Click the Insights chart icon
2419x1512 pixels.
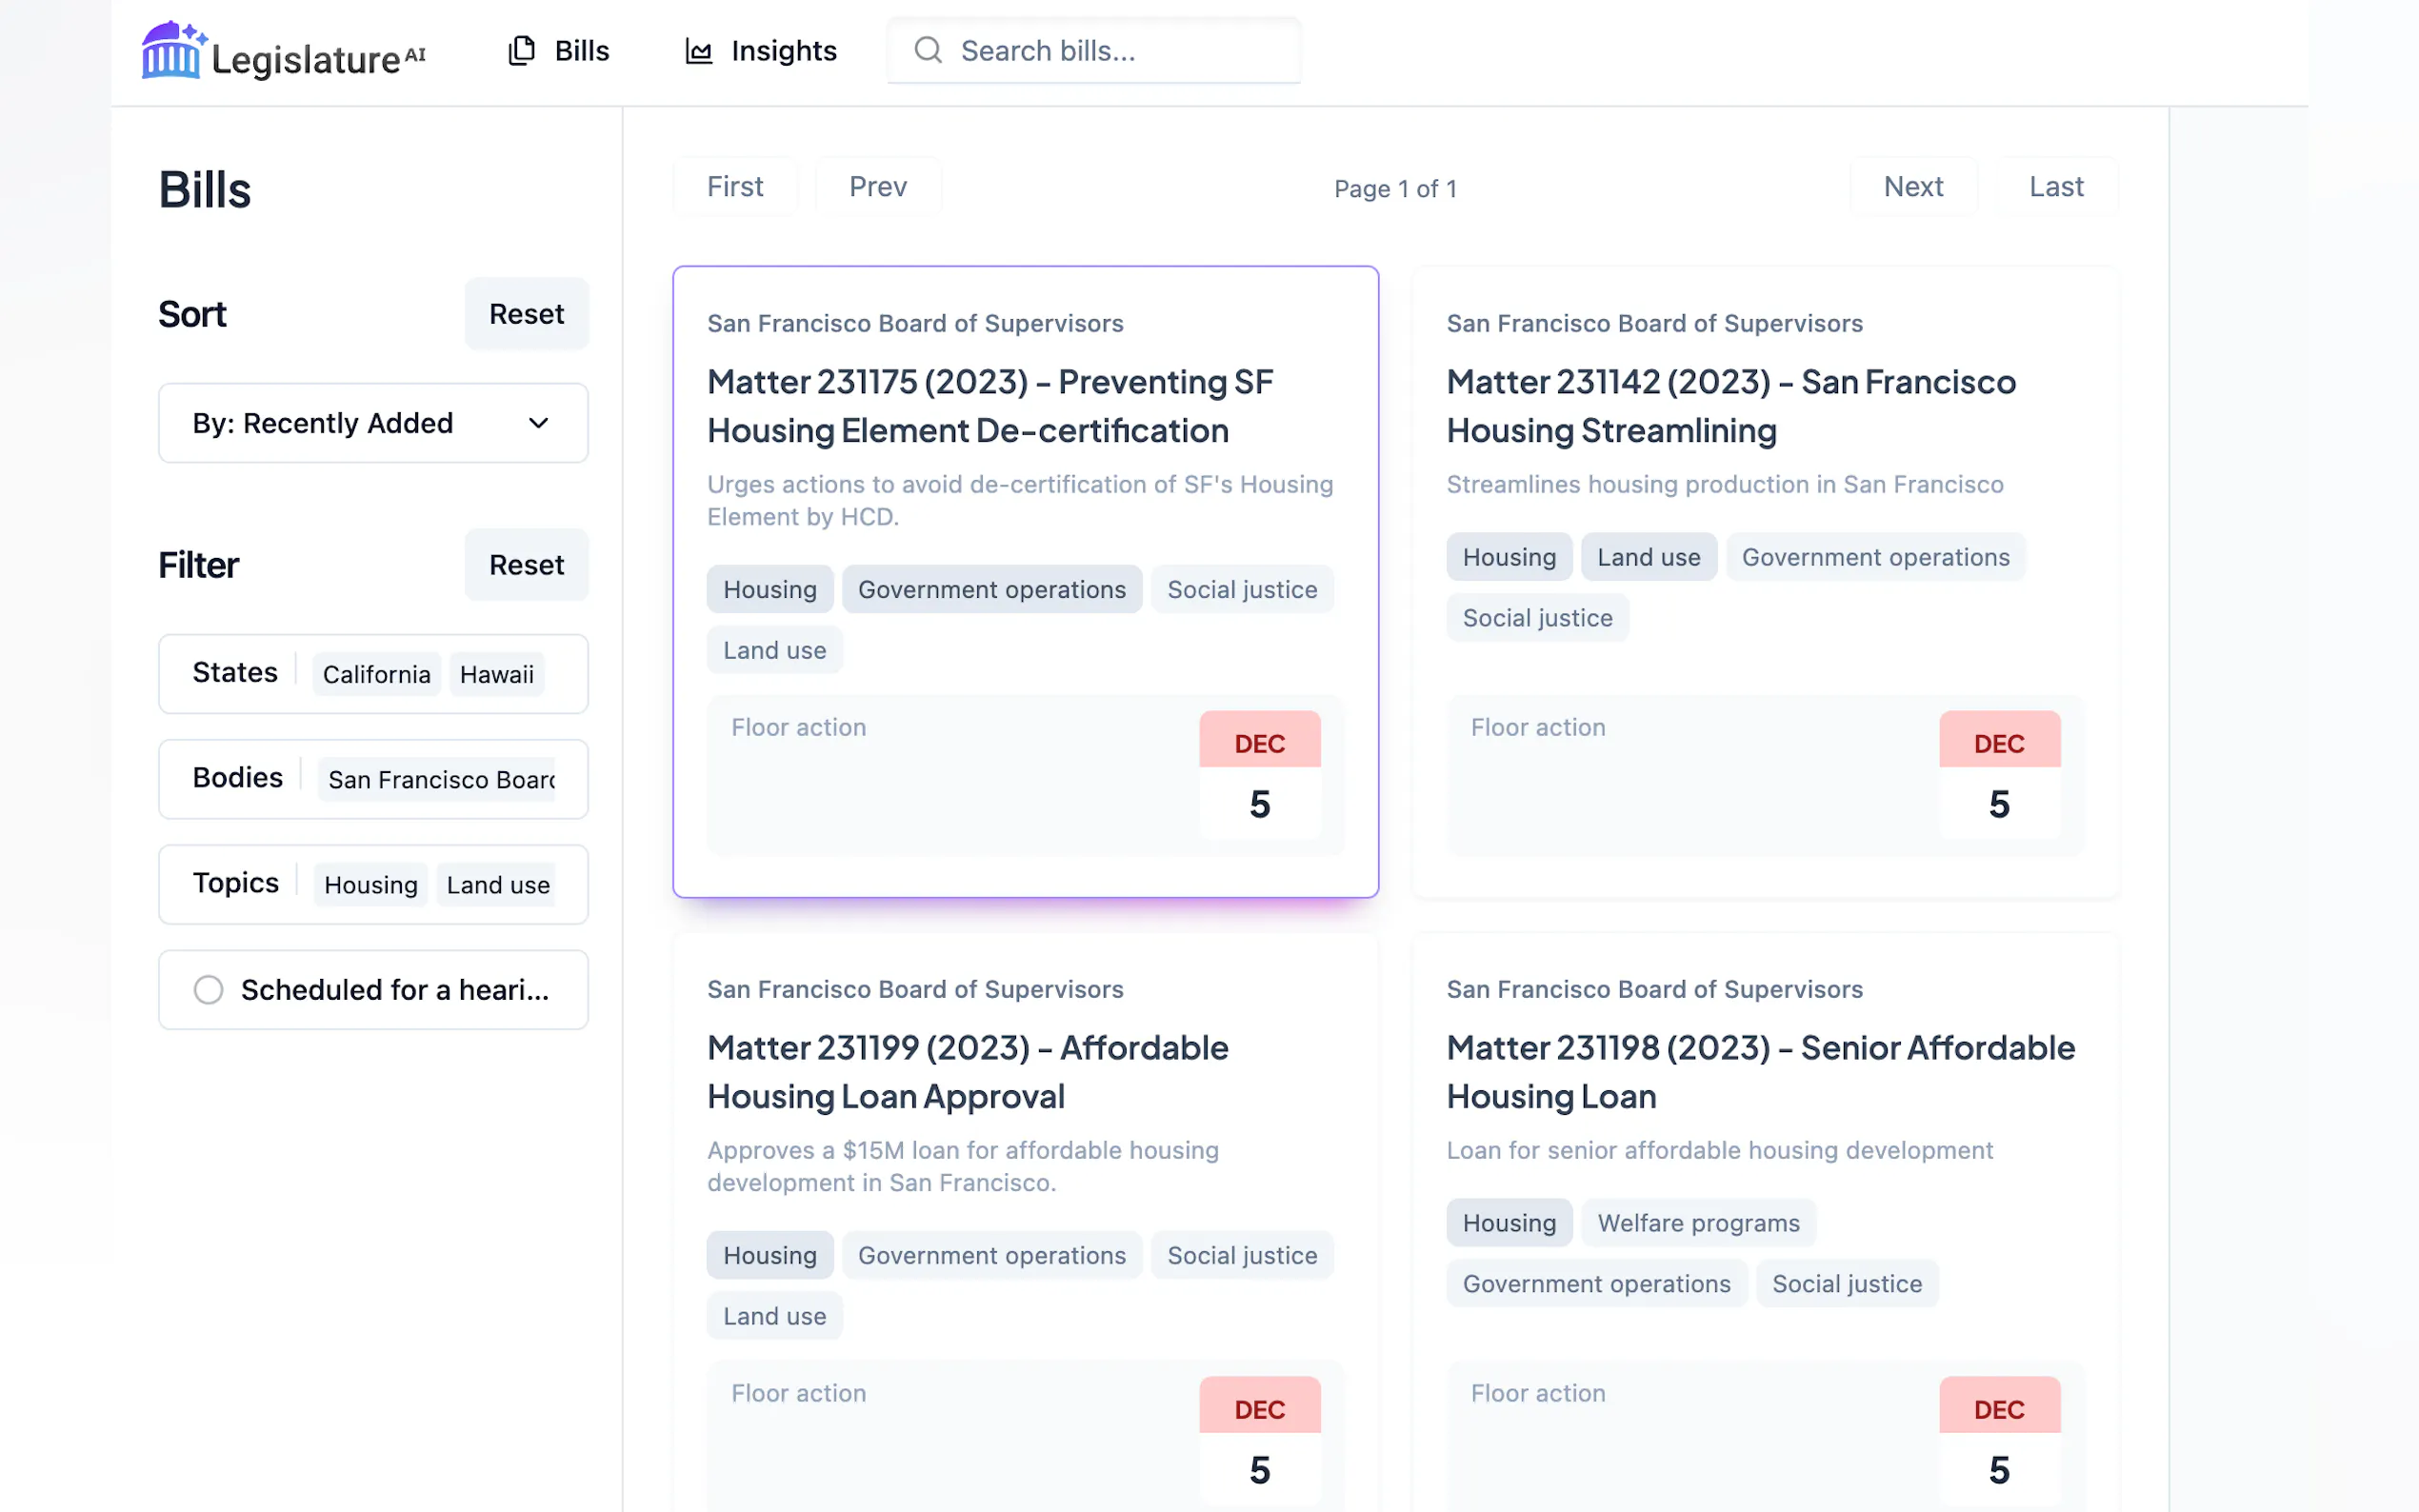coord(698,50)
